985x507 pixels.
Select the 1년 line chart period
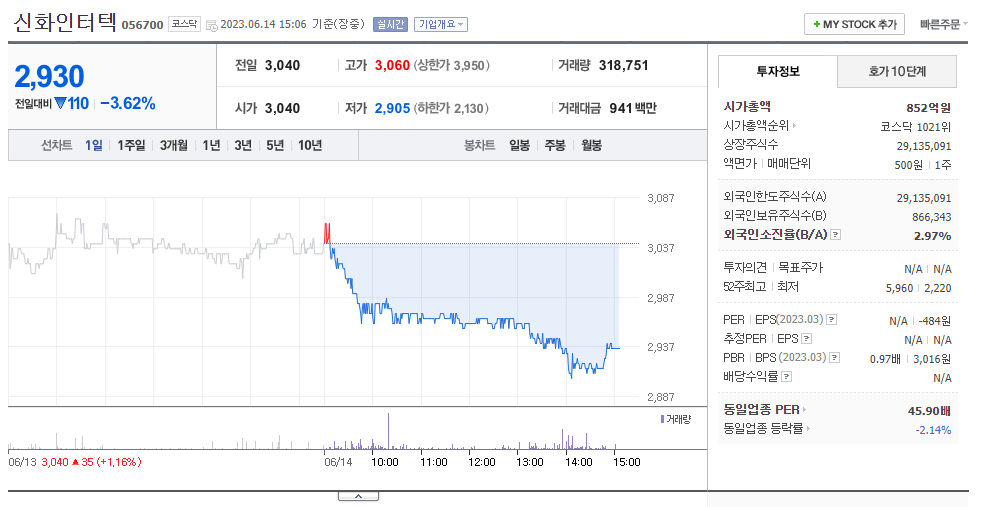click(x=211, y=145)
